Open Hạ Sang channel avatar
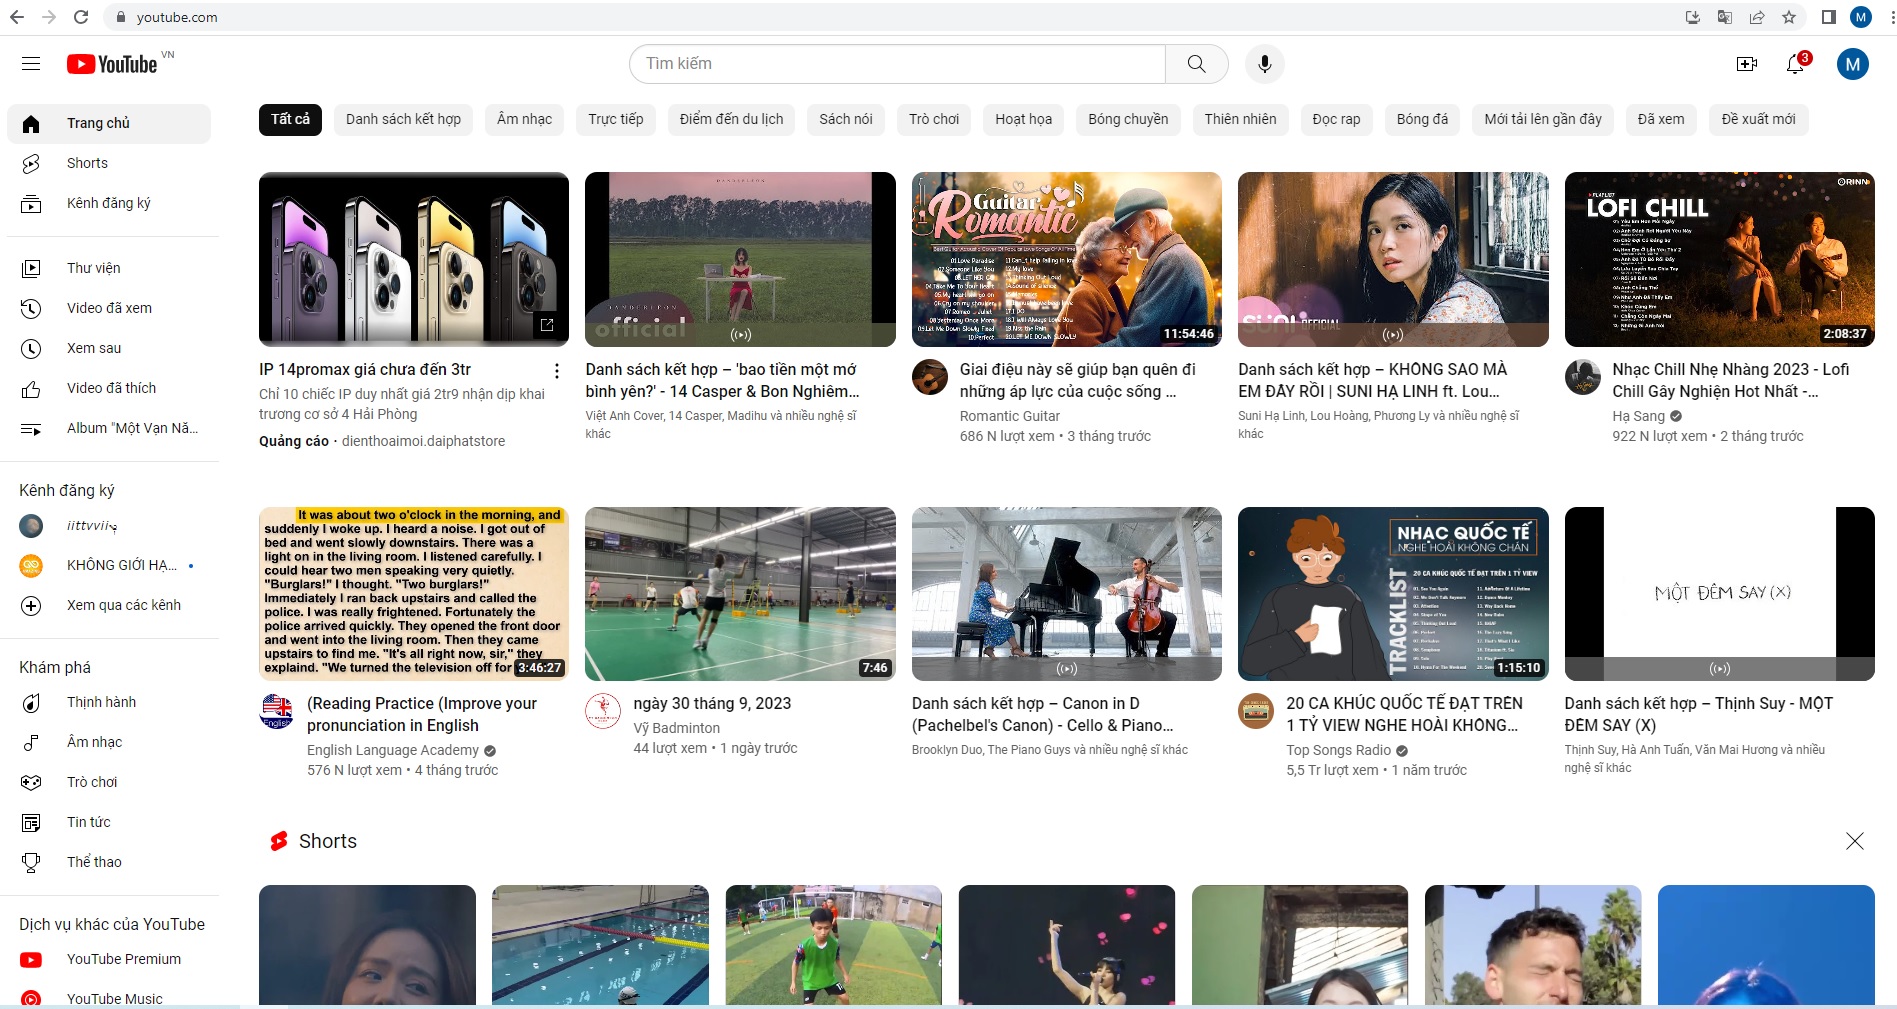1897x1009 pixels. click(x=1583, y=377)
